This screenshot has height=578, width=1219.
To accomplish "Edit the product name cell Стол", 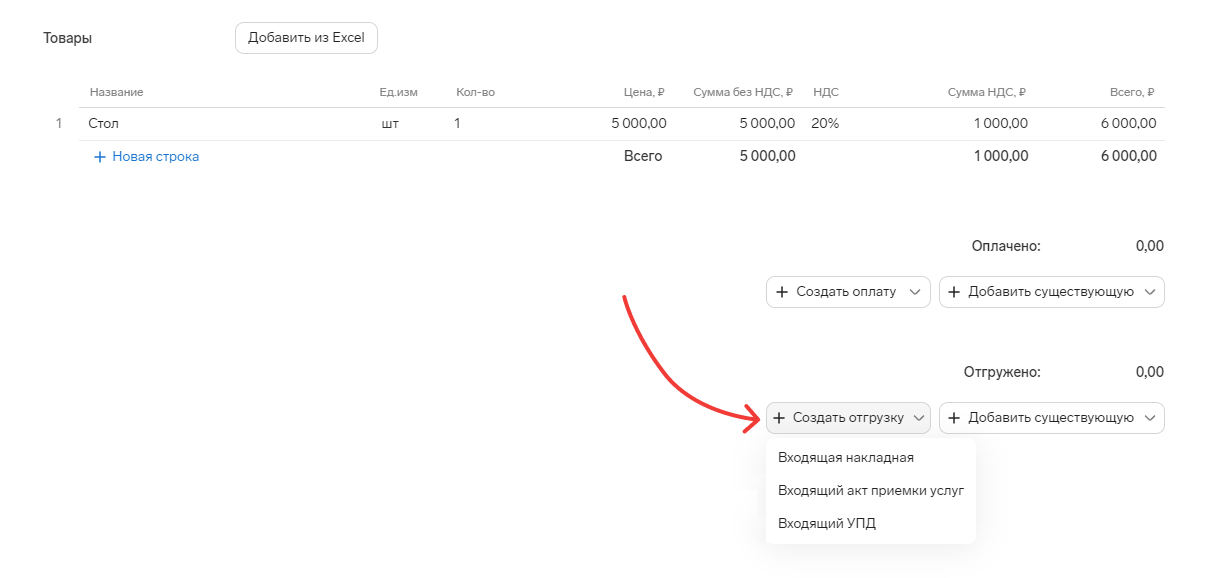I will point(104,124).
